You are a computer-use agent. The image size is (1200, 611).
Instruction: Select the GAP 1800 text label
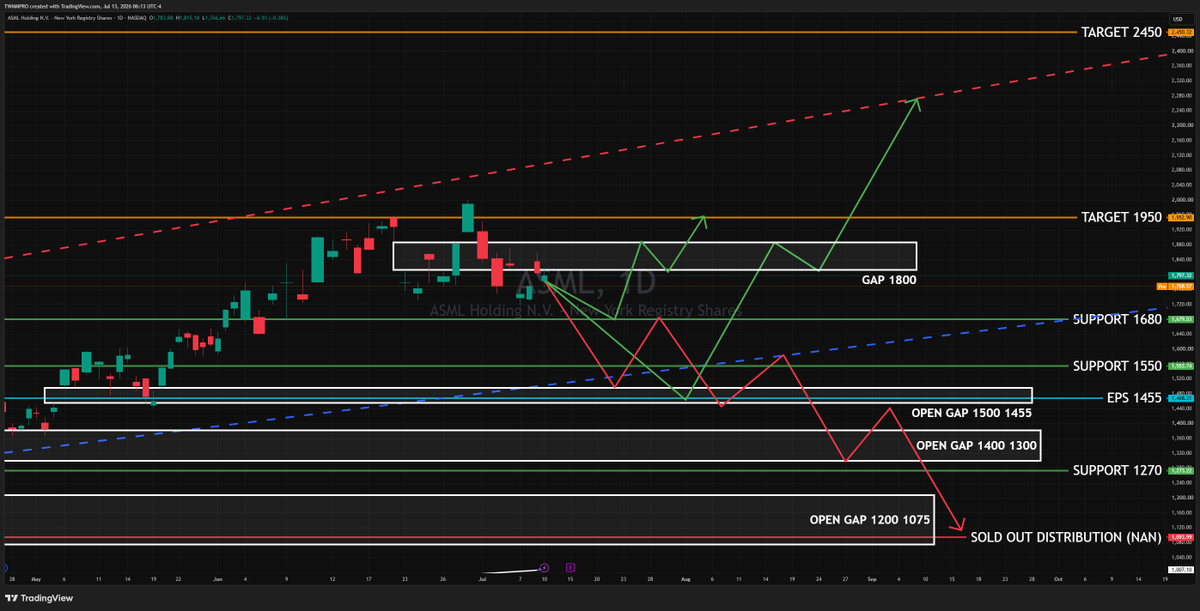point(889,281)
